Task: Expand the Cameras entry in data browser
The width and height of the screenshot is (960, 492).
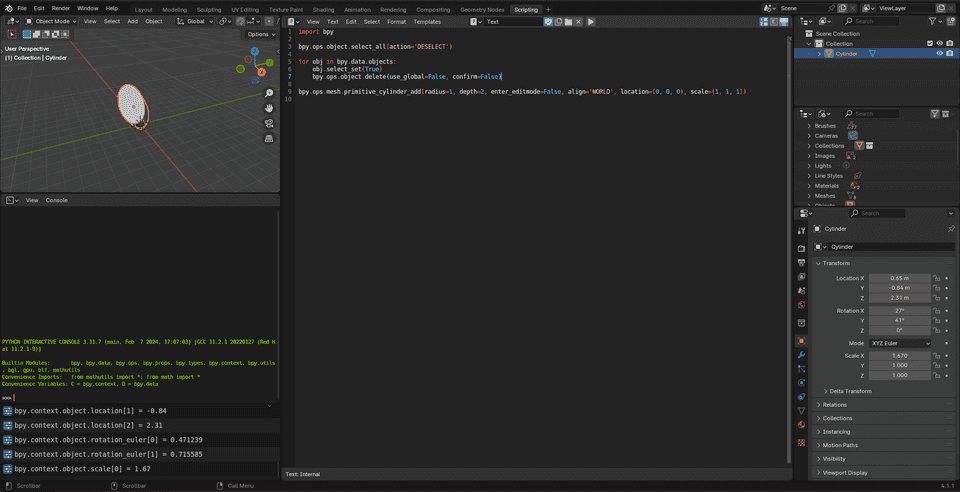Action: (x=809, y=136)
